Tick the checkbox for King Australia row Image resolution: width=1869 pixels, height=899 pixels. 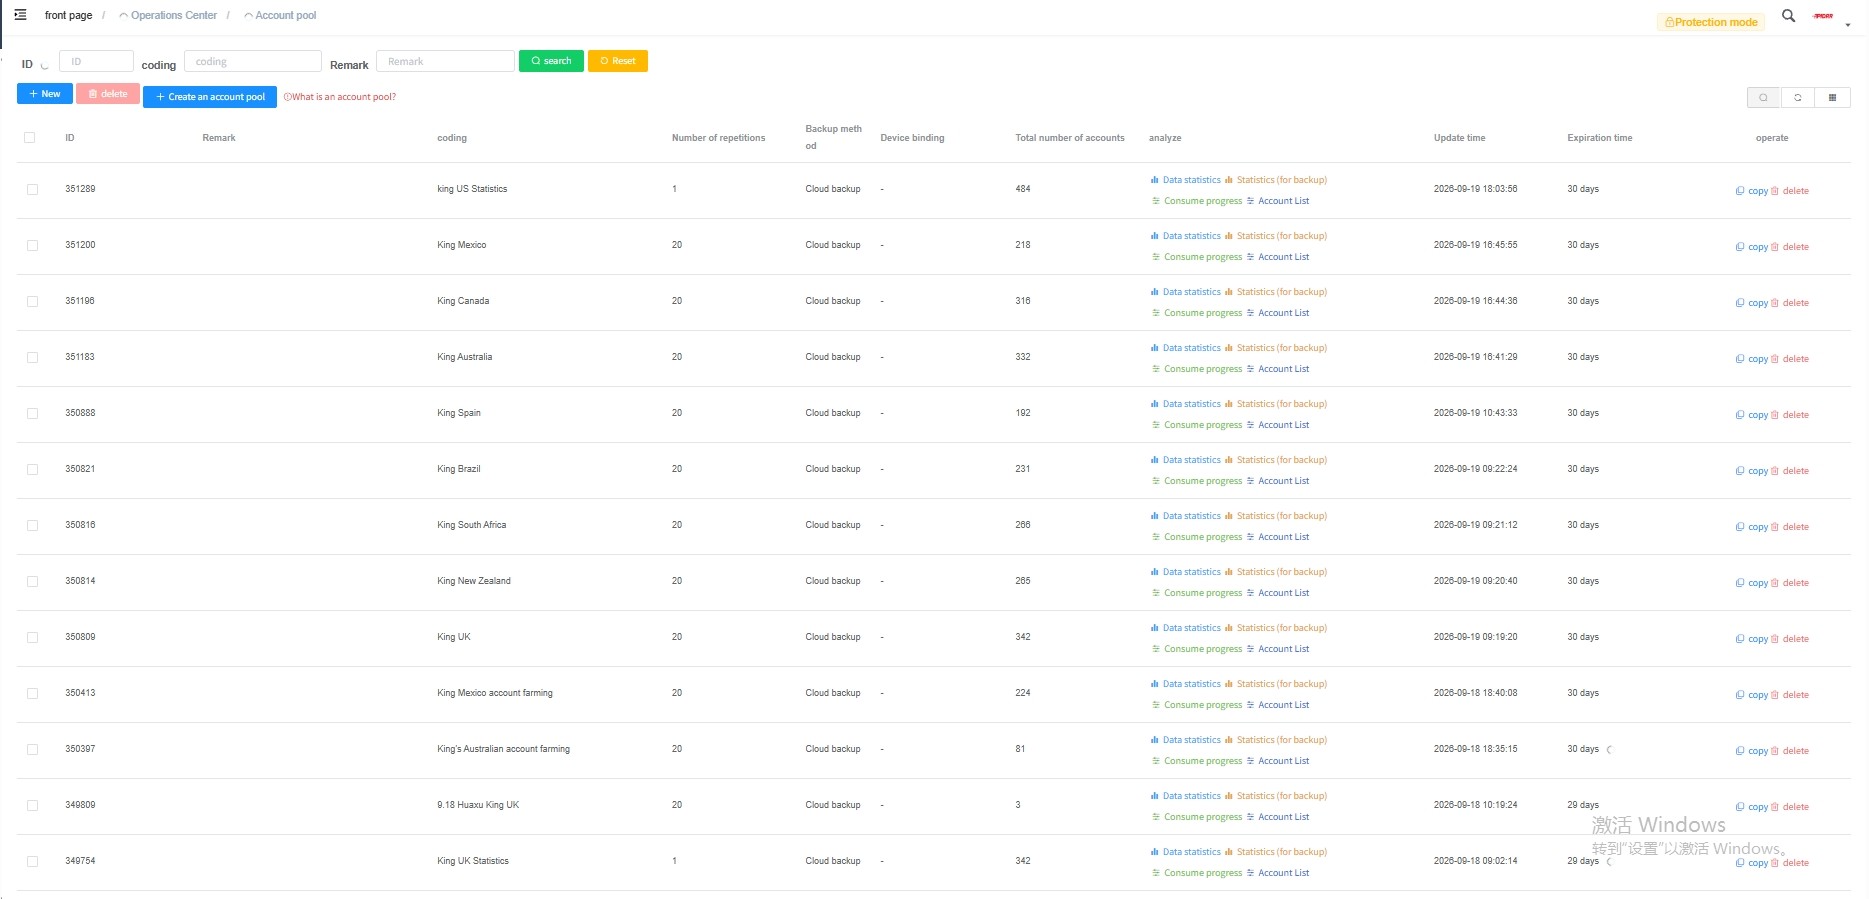[32, 357]
